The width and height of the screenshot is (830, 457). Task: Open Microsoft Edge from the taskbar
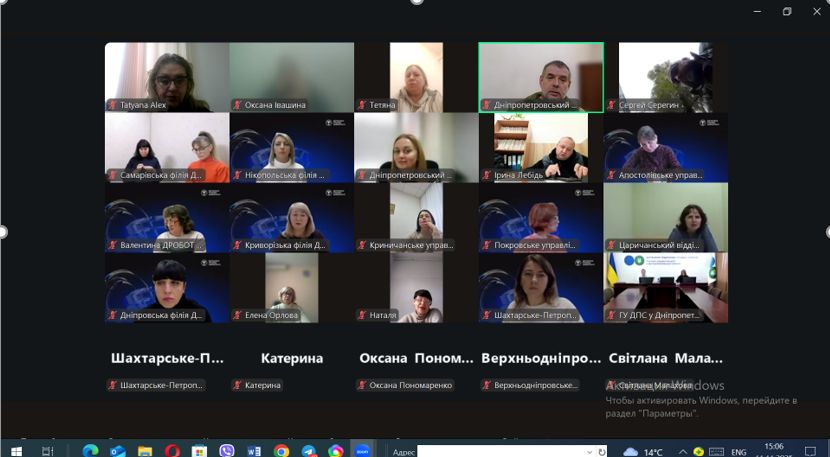(x=90, y=451)
